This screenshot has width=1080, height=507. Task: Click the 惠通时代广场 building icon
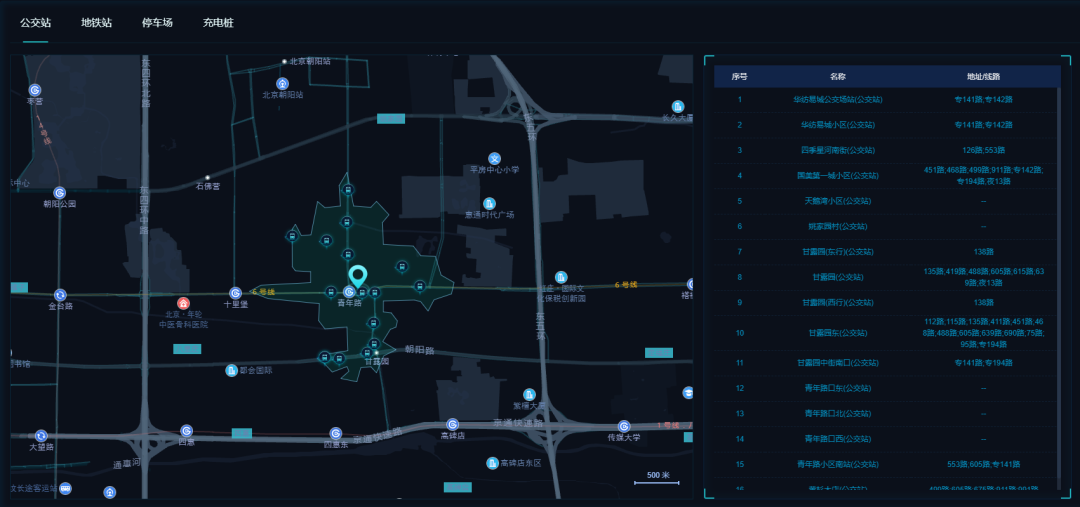[x=489, y=203]
